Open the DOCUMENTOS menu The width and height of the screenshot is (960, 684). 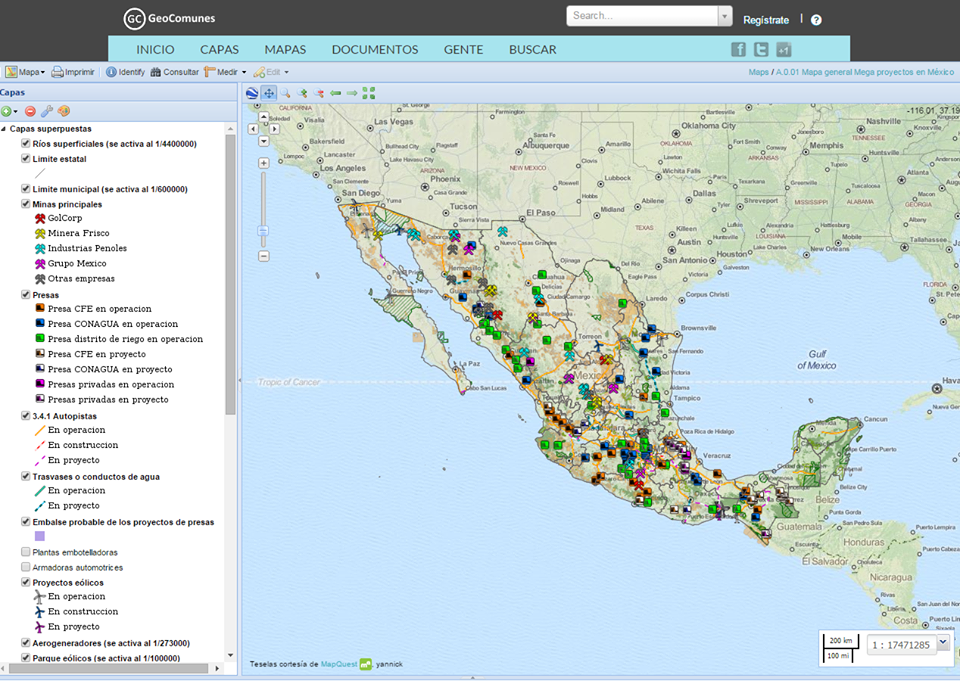375,50
